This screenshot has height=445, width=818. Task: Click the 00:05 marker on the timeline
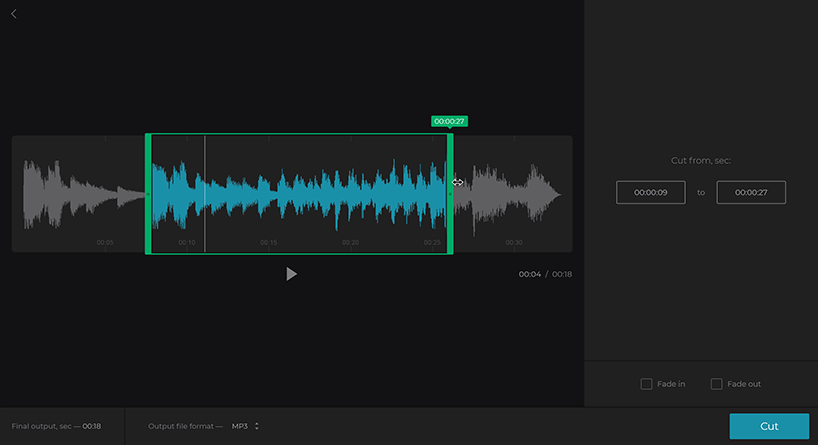click(x=105, y=243)
